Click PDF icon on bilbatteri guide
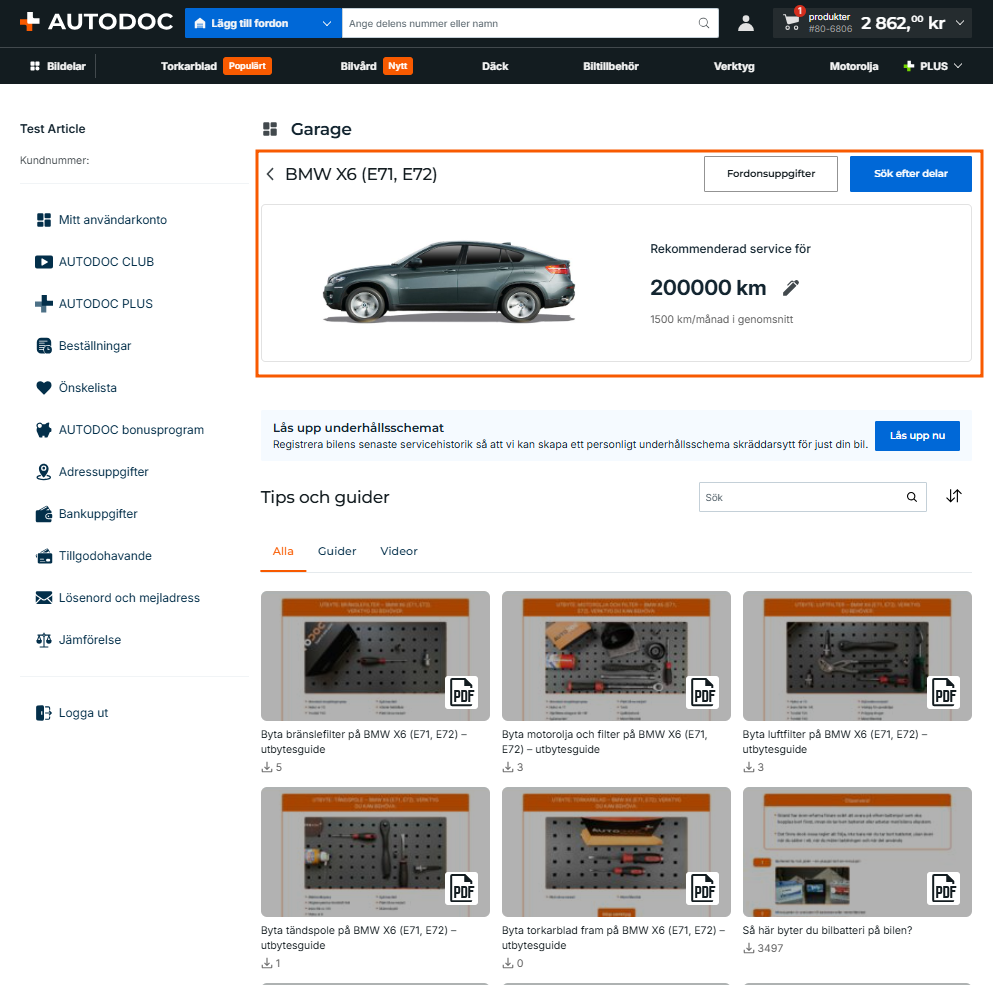The height and width of the screenshot is (985, 993). [x=944, y=888]
